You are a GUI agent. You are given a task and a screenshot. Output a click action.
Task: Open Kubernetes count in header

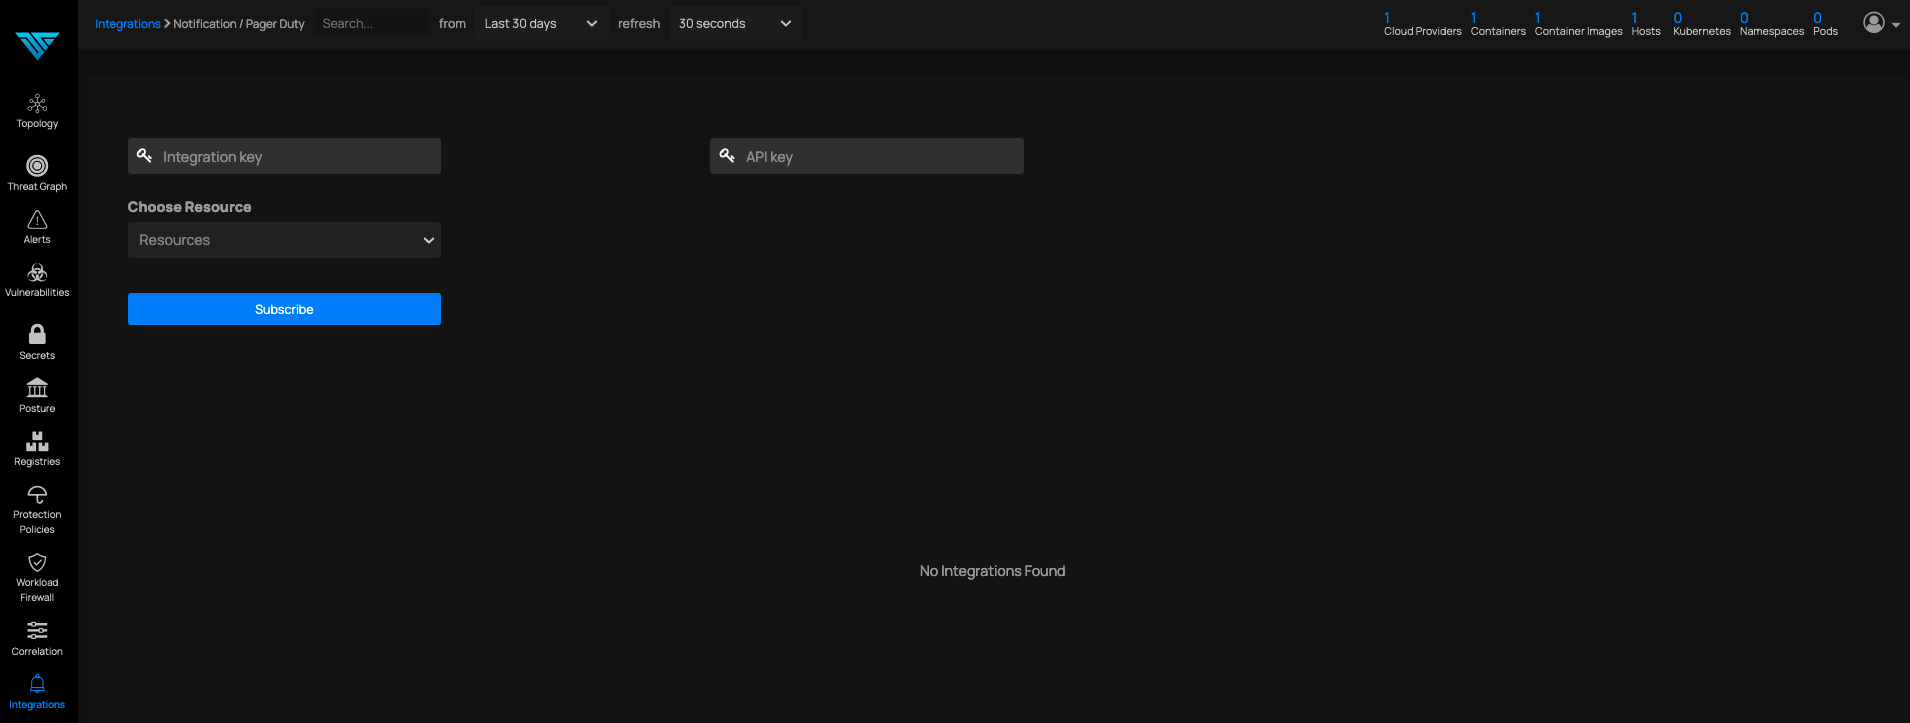point(1701,25)
